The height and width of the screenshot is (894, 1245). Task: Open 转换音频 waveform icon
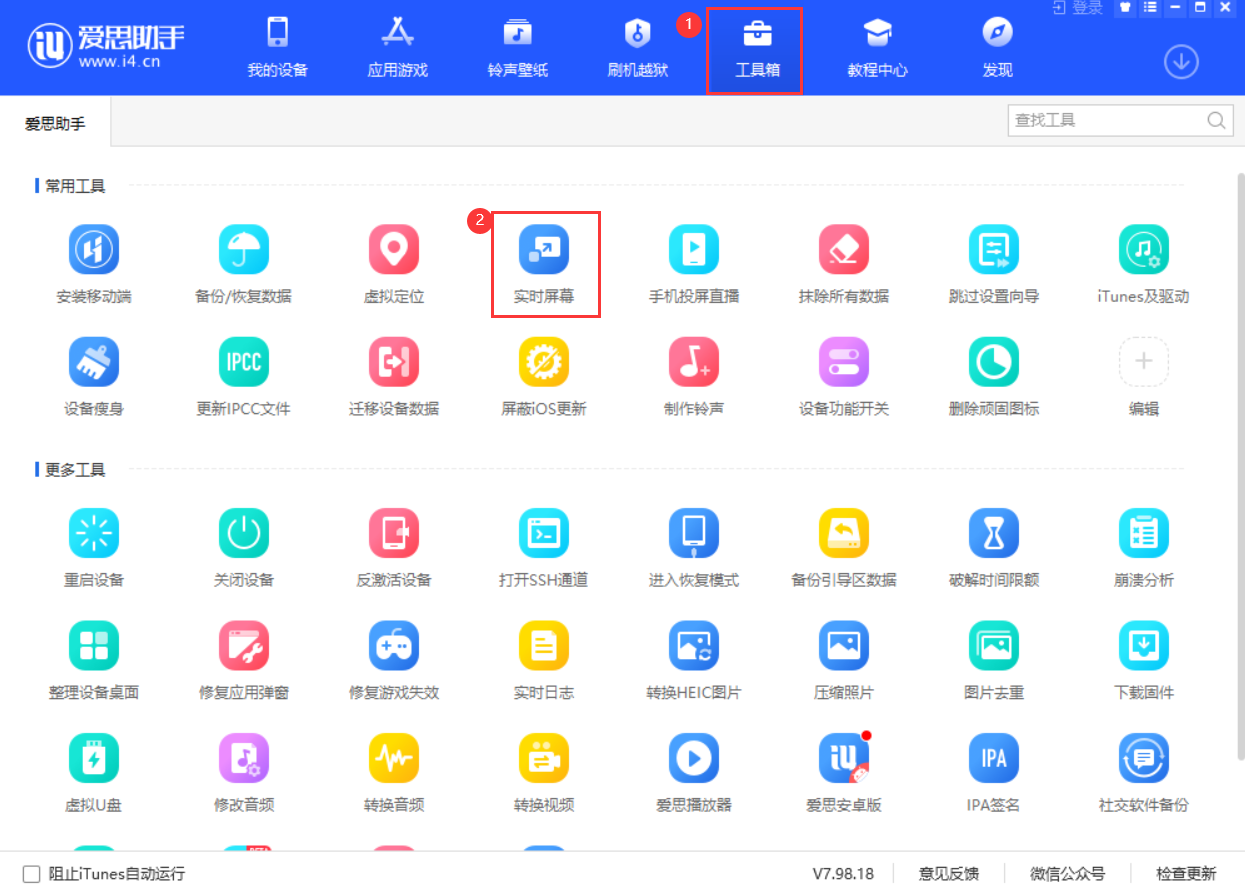click(394, 758)
